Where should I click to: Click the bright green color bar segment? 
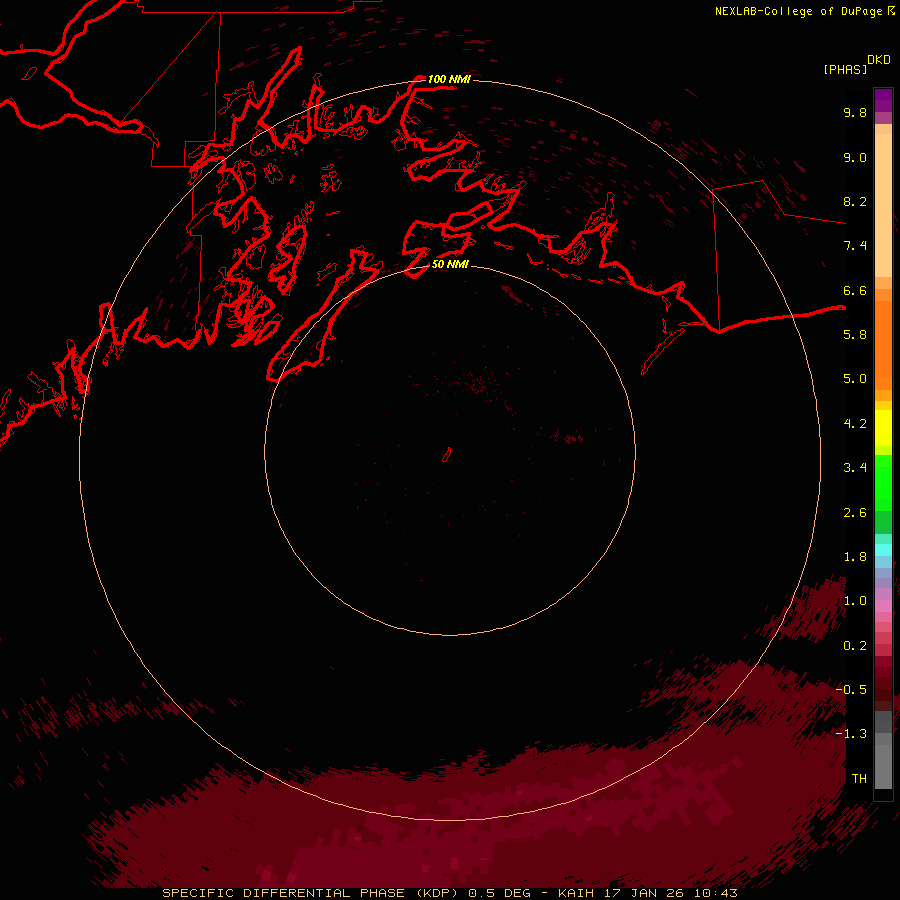(883, 482)
